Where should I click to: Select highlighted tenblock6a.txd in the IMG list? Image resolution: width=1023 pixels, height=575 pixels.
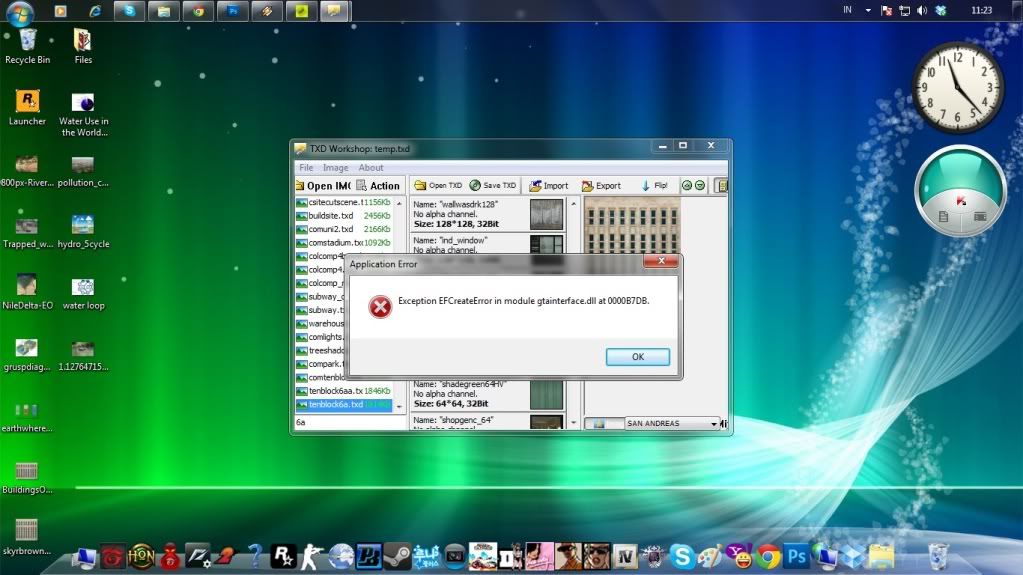(344, 405)
